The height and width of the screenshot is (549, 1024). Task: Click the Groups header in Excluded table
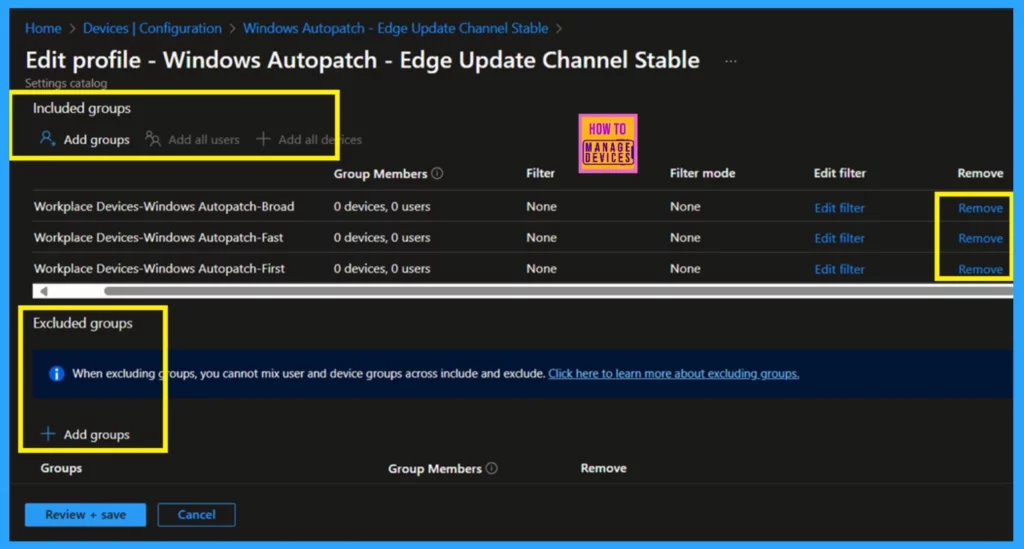[61, 468]
